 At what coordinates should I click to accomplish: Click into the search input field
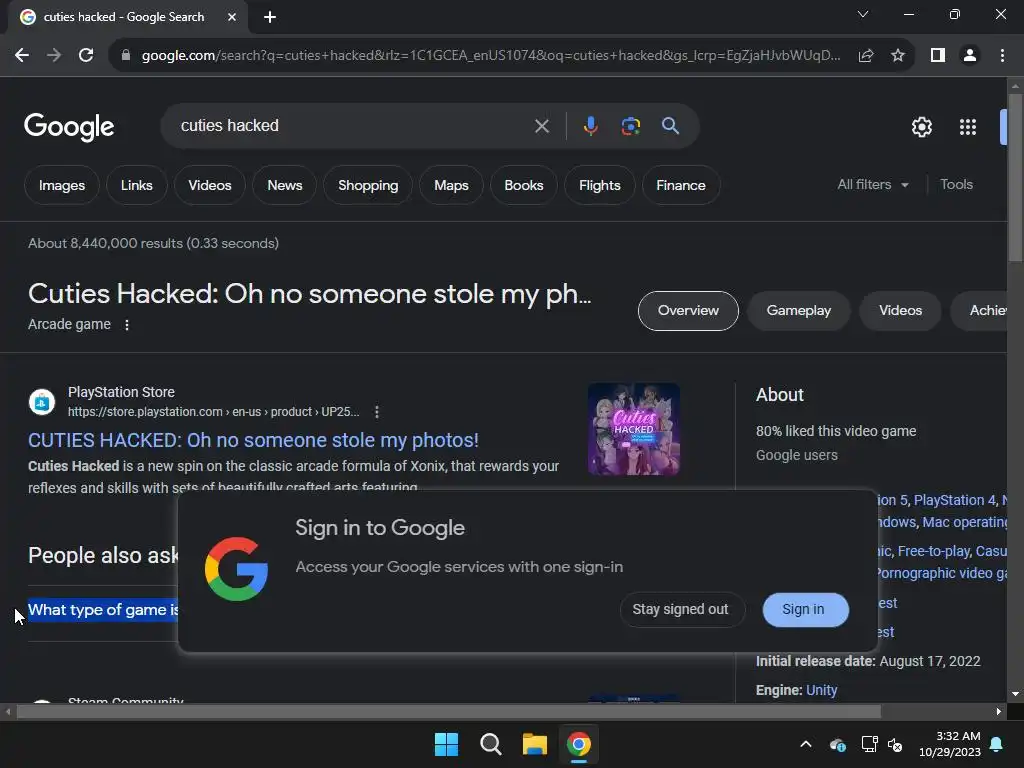click(x=353, y=125)
